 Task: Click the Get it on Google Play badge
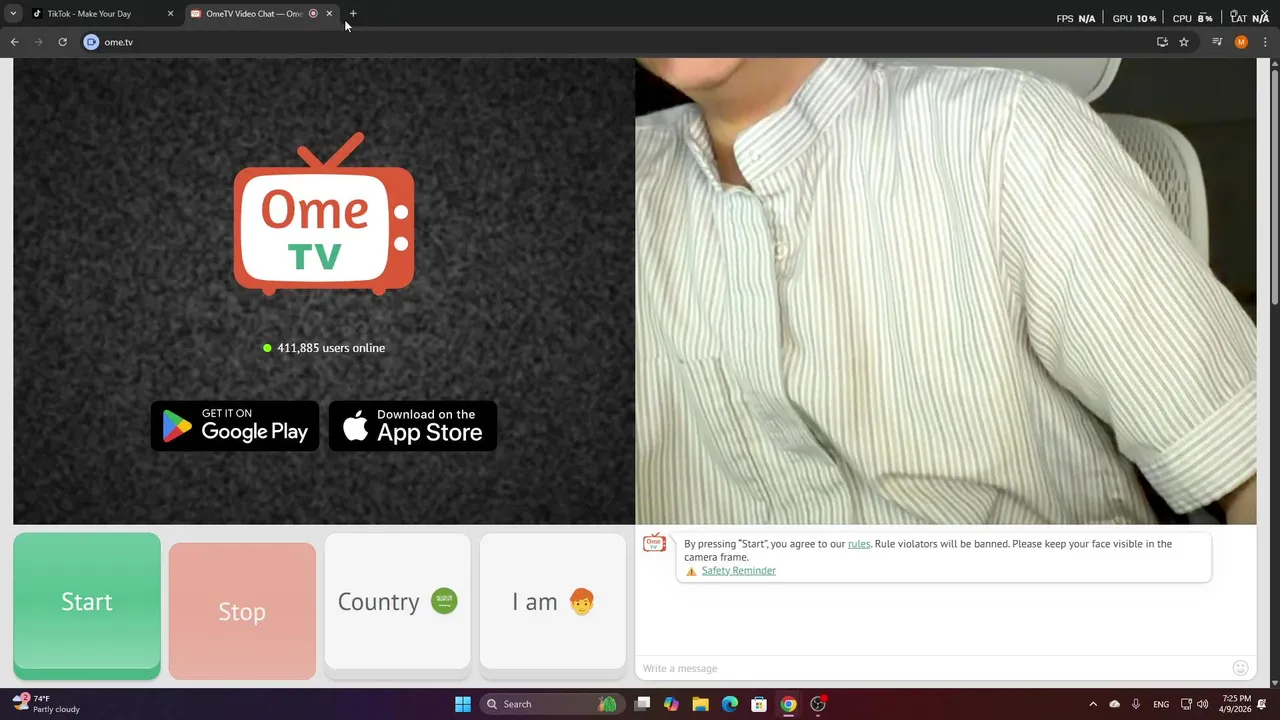235,426
